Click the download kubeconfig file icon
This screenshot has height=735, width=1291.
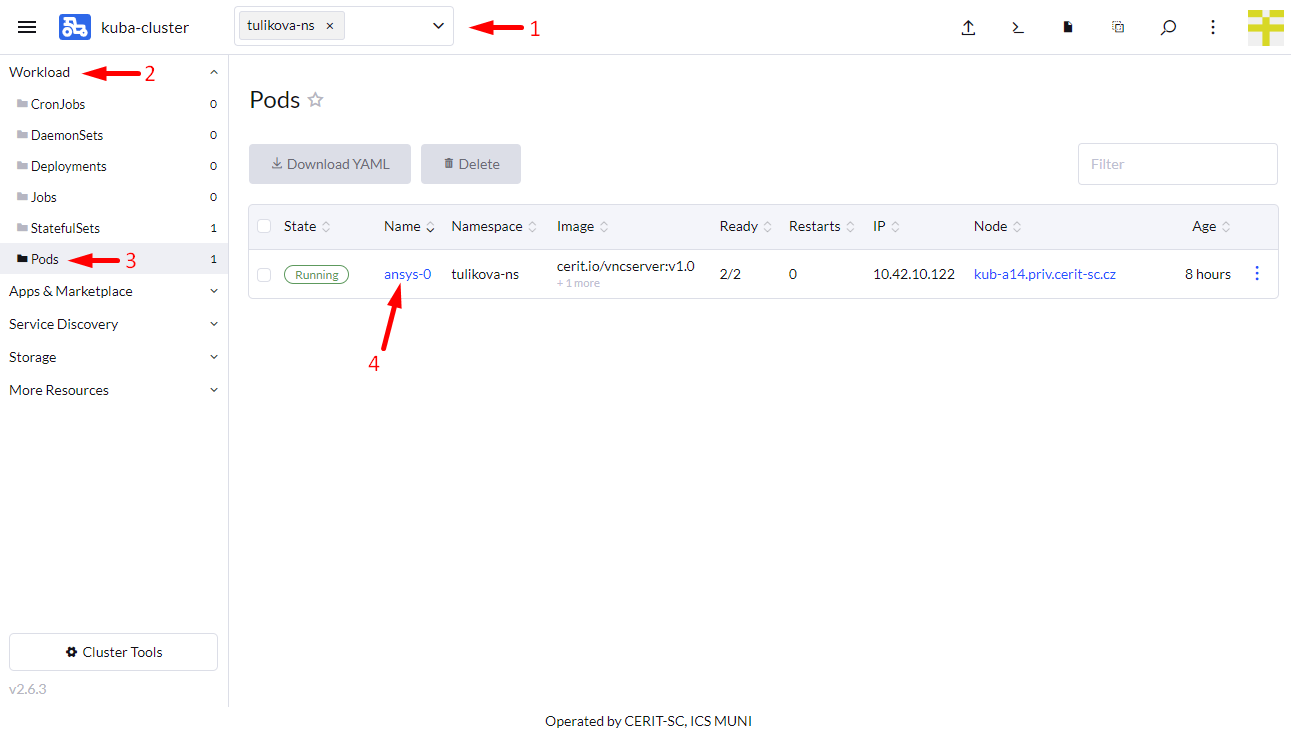(1068, 28)
